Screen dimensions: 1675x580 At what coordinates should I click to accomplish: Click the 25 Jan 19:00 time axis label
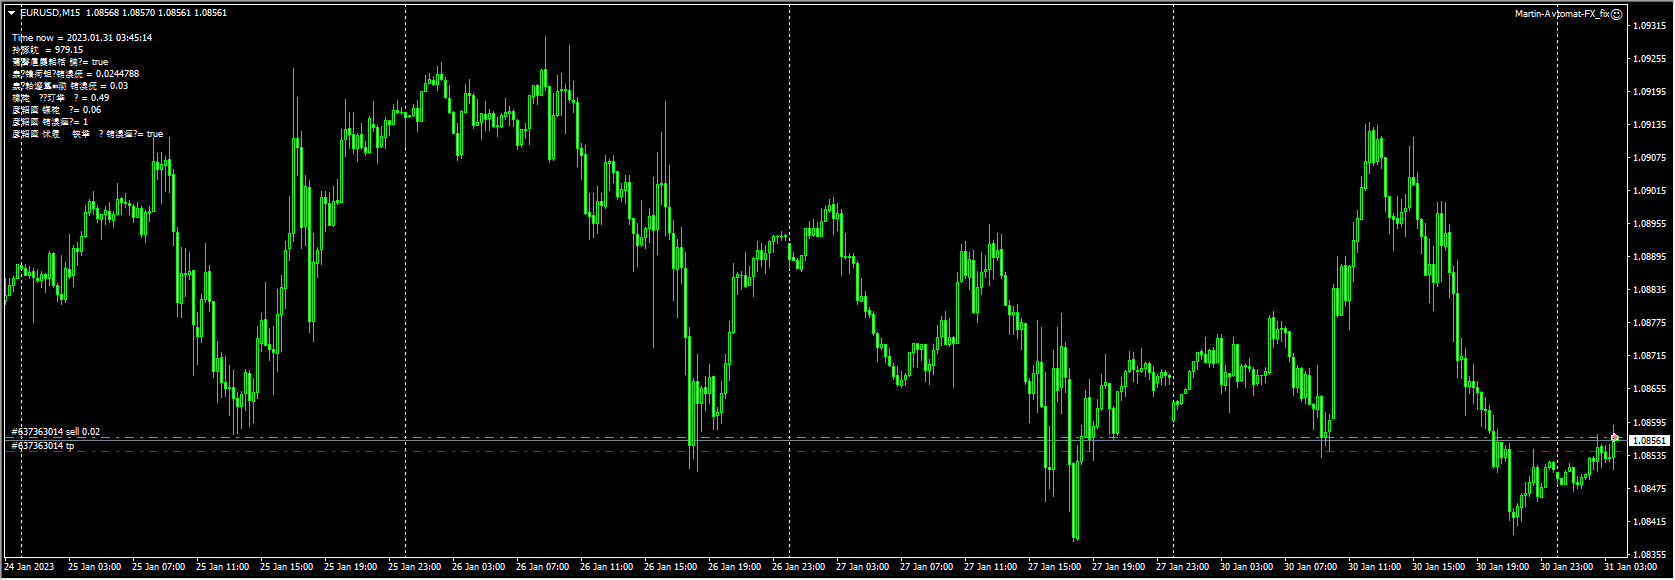(x=351, y=567)
